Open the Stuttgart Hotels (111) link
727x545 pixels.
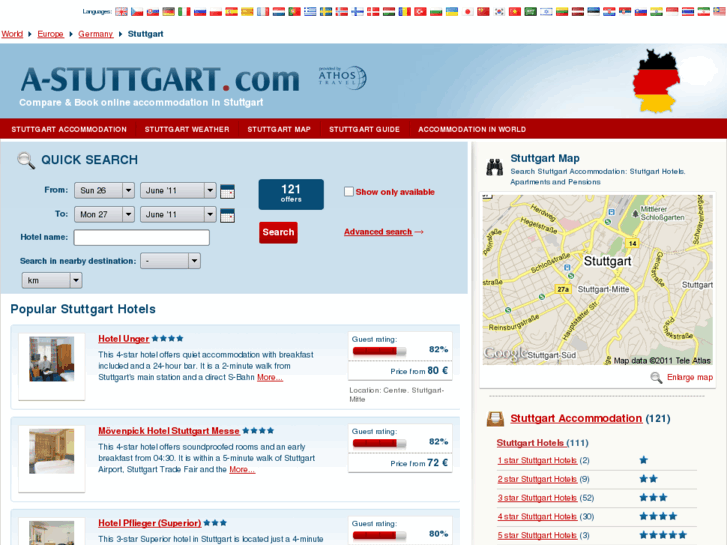(530, 443)
